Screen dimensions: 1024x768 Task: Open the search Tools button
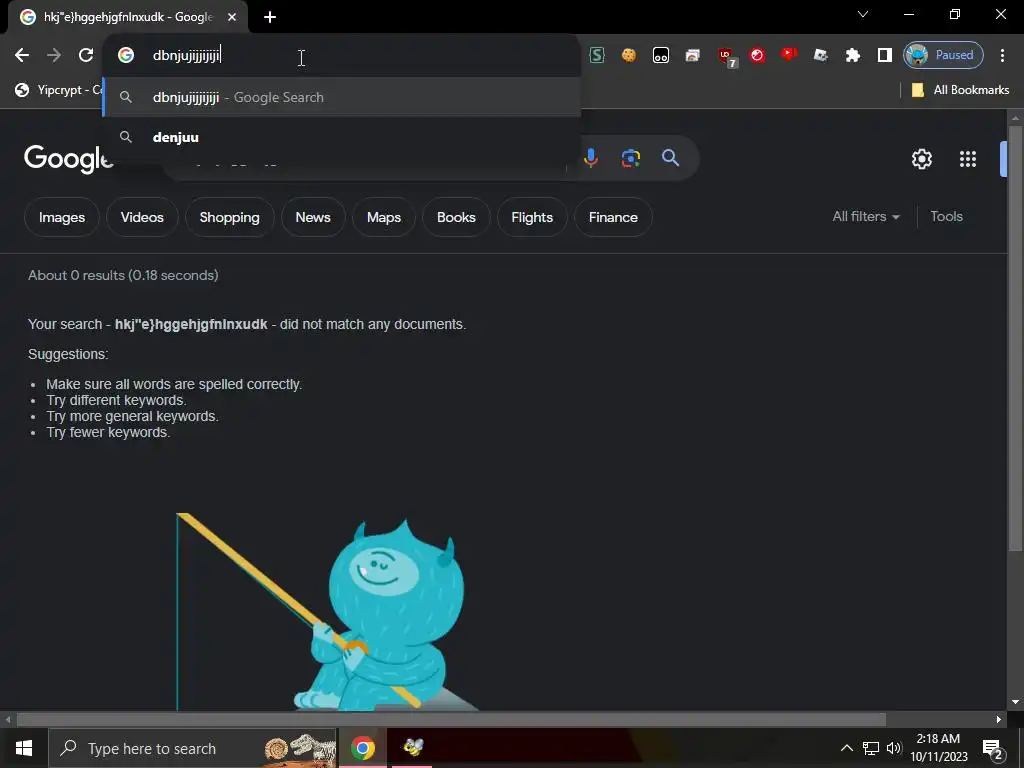pyautogui.click(x=946, y=217)
